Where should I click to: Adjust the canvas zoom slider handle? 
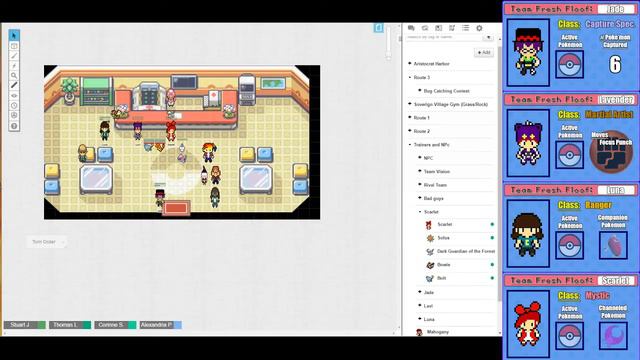pyautogui.click(x=388, y=56)
